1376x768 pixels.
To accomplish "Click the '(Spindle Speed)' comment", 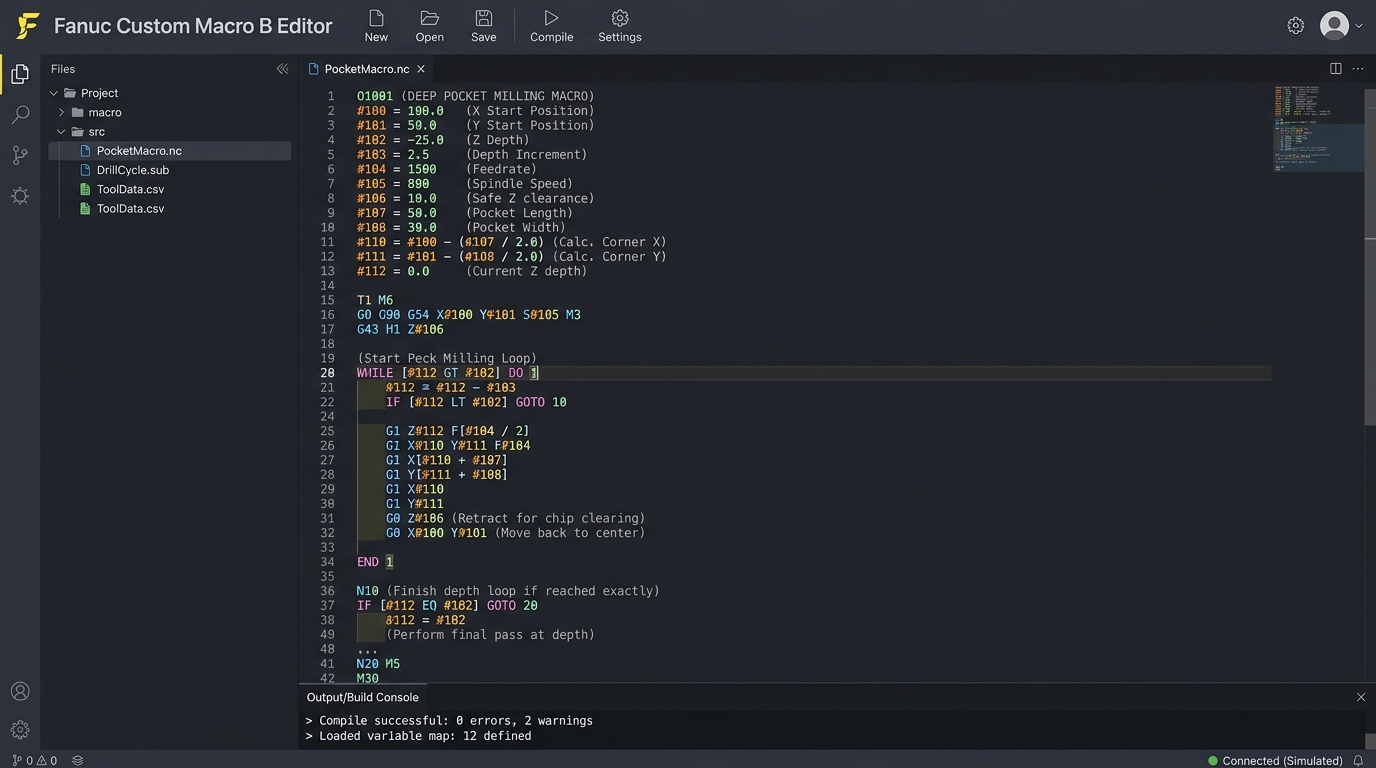I will 519,184.
